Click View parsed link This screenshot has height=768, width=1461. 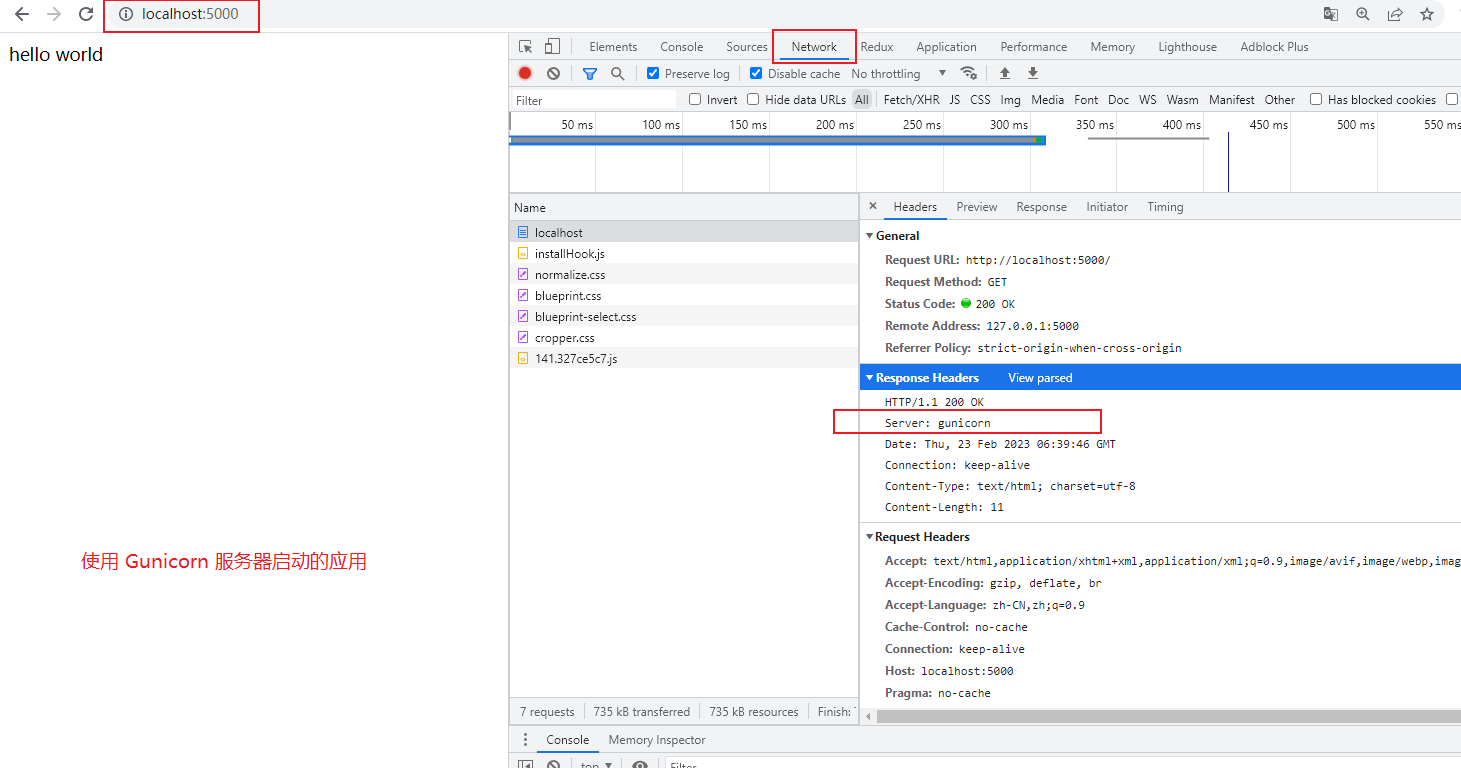pos(1040,378)
